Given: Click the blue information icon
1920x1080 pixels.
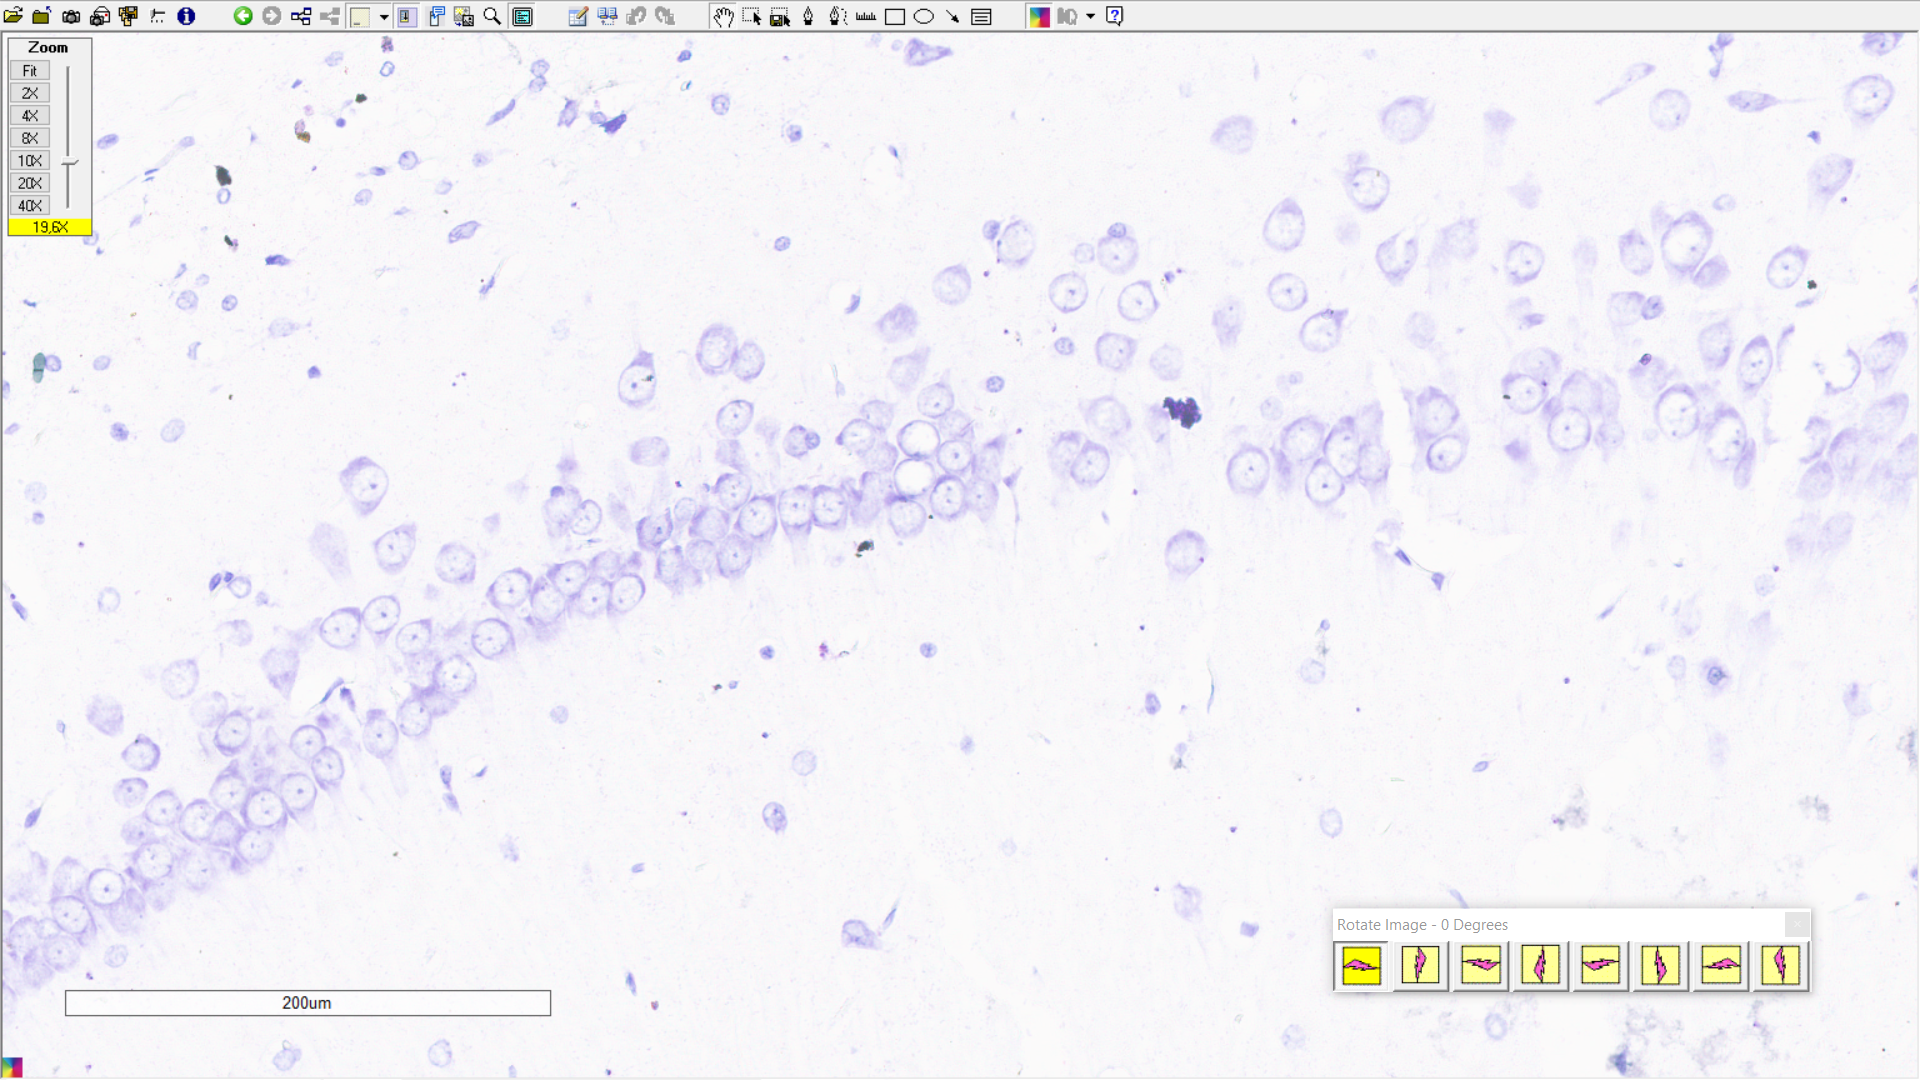Looking at the screenshot, I should pos(186,16).
